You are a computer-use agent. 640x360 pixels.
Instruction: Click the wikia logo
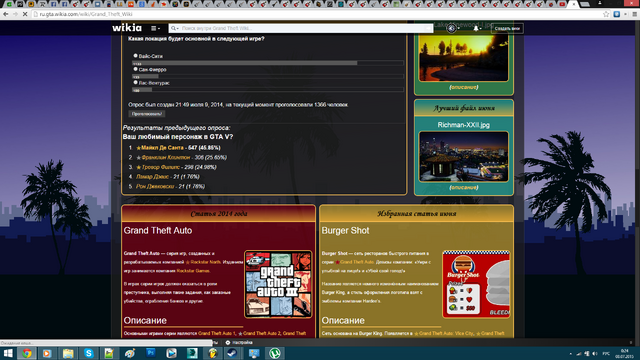pos(127,28)
